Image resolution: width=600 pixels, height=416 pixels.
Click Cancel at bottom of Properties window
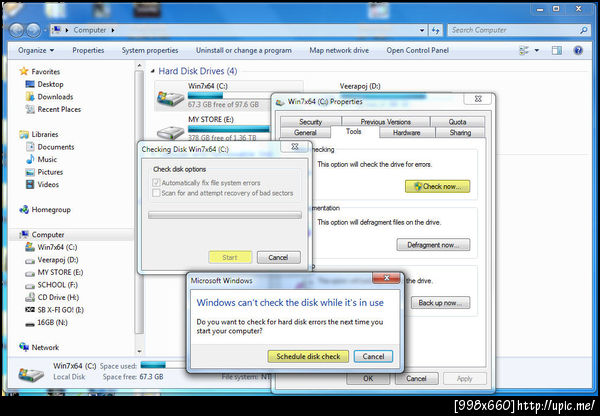click(416, 378)
